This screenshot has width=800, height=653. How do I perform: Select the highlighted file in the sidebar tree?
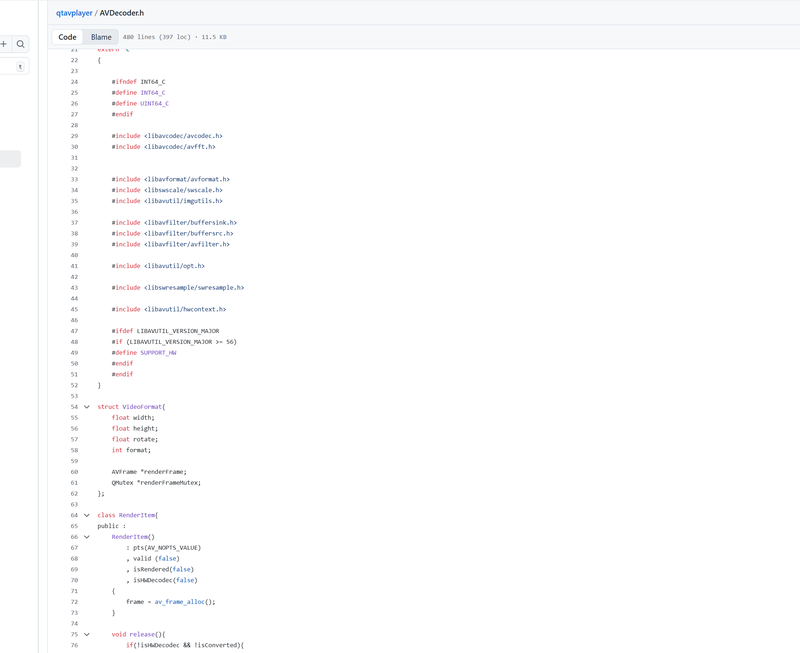(10, 159)
